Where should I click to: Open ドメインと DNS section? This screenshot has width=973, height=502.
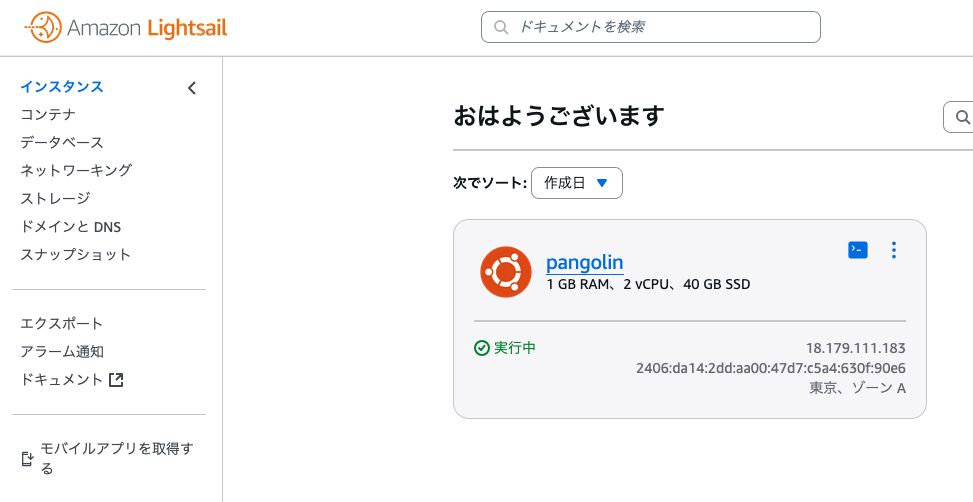tap(70, 227)
